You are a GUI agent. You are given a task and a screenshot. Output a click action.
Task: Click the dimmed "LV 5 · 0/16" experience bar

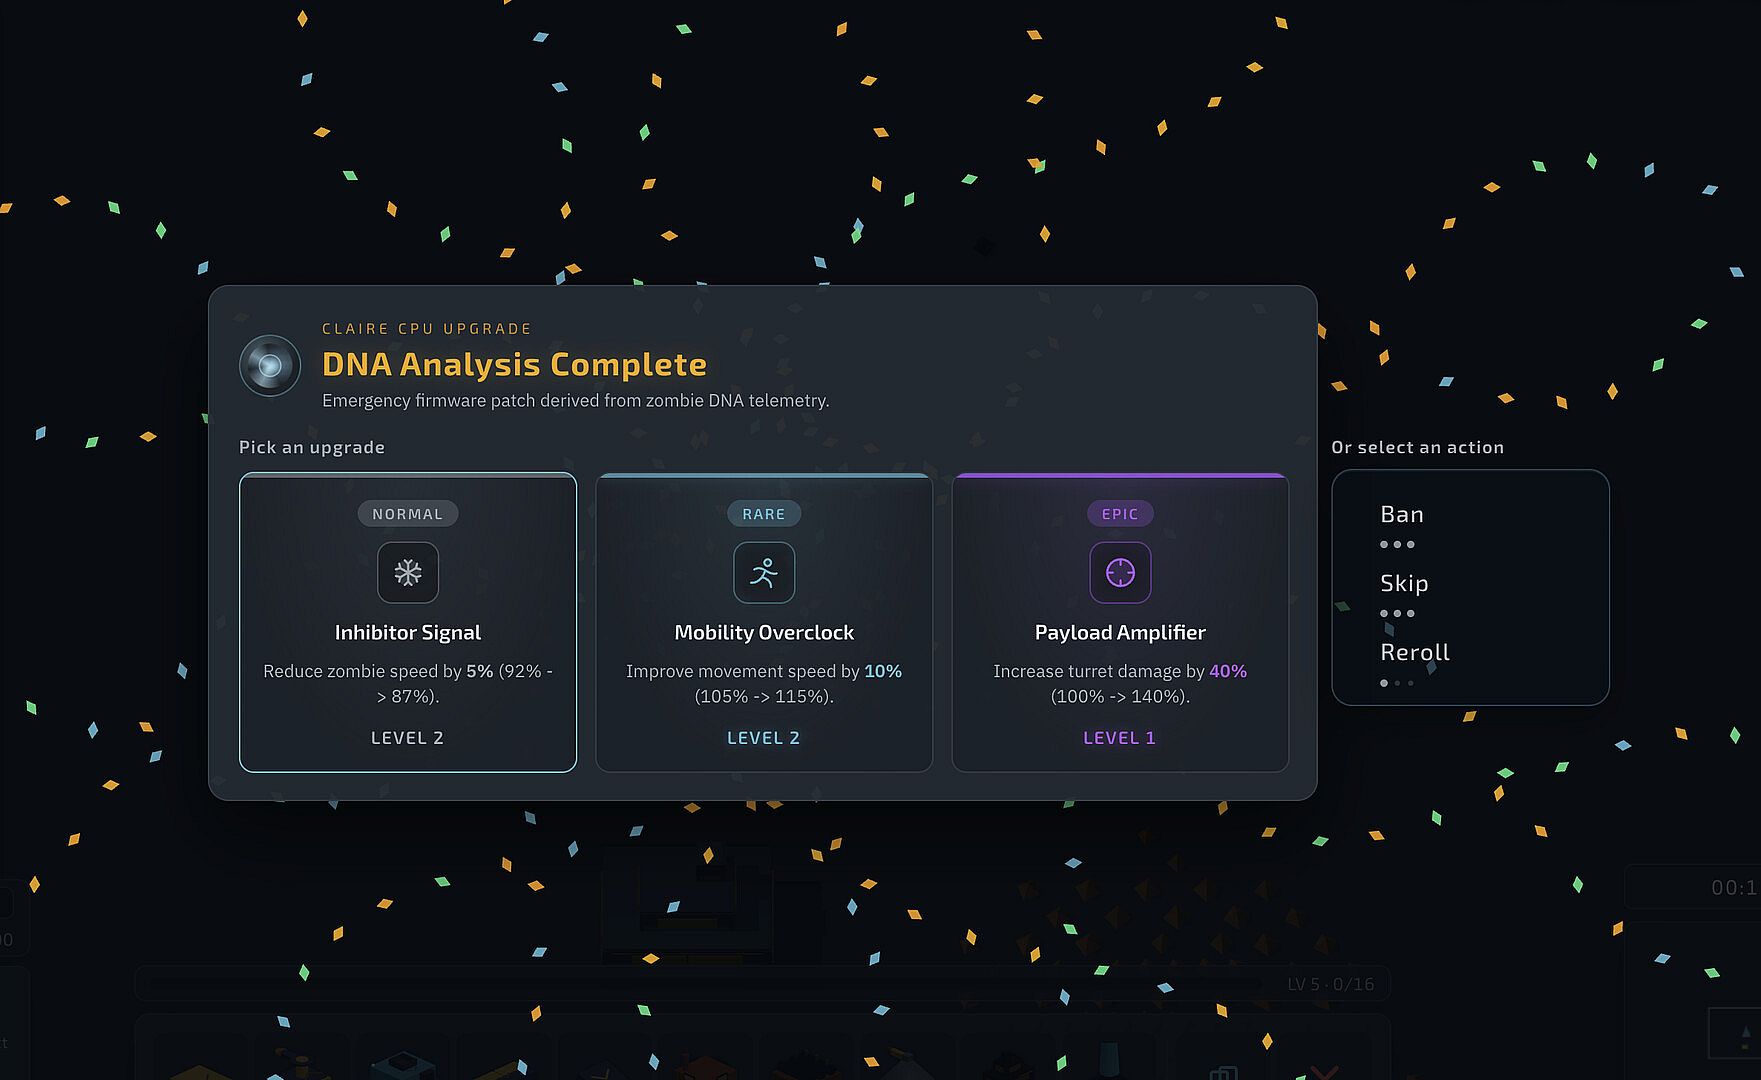point(762,984)
